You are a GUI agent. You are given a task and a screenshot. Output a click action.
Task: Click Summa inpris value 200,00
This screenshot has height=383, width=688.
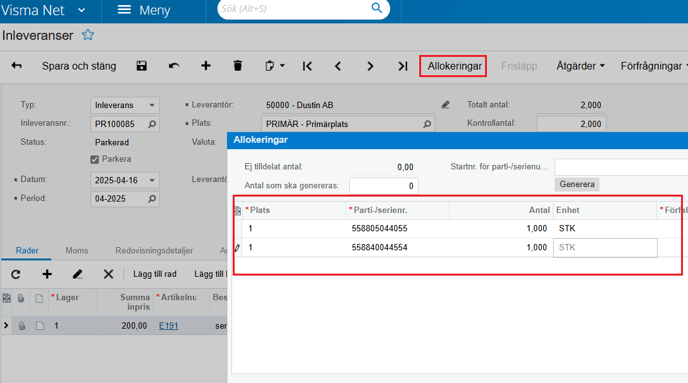134,326
